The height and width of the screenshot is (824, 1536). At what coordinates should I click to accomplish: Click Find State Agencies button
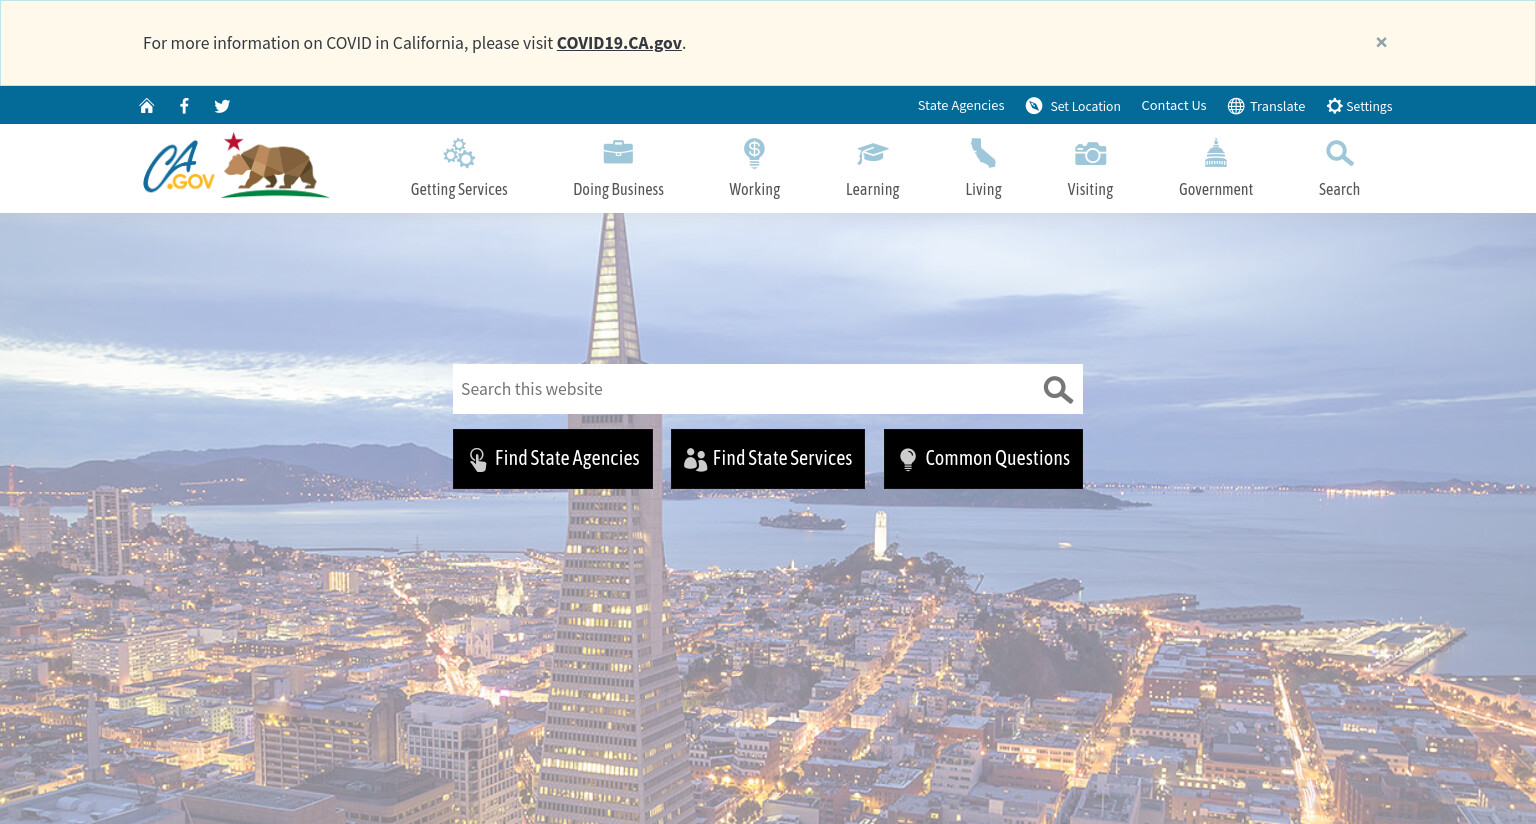553,459
